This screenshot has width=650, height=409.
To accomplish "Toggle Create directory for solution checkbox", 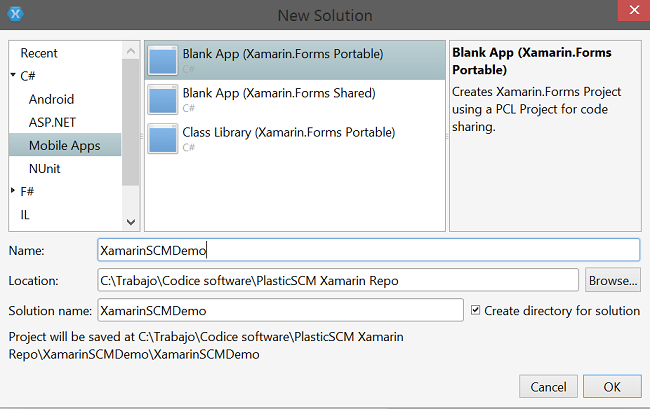I will point(475,311).
